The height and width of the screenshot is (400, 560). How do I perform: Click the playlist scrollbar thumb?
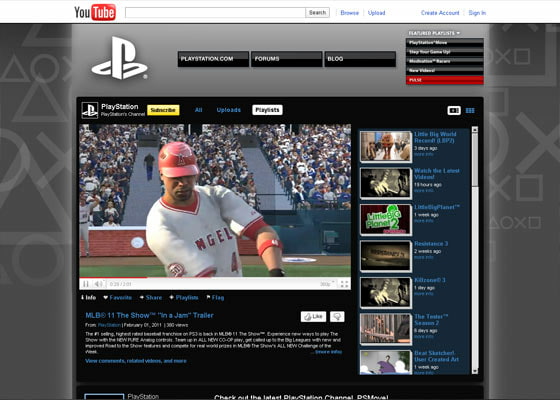[x=475, y=159]
